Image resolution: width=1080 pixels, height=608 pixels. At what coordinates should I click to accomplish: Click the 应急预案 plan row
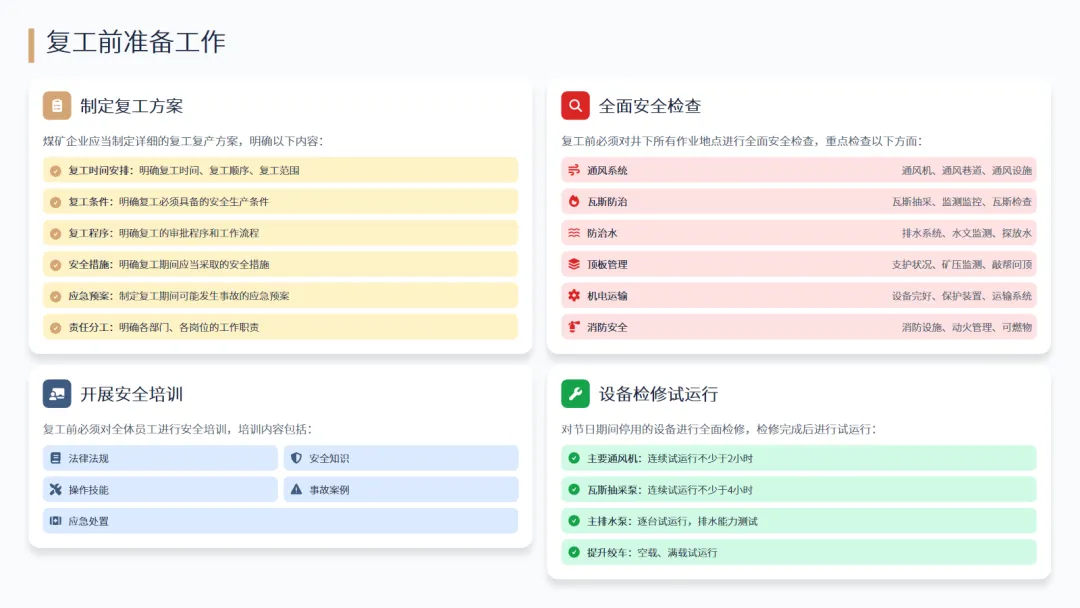(x=280, y=296)
